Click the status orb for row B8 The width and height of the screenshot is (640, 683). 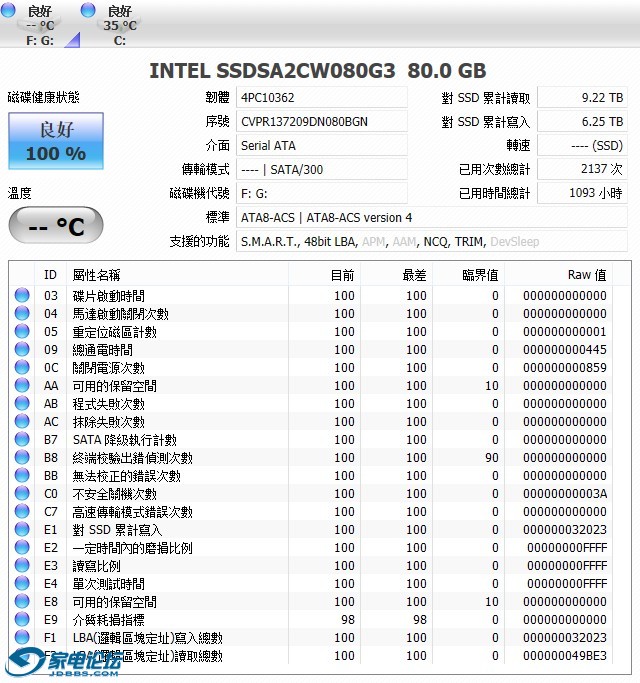tap(22, 458)
